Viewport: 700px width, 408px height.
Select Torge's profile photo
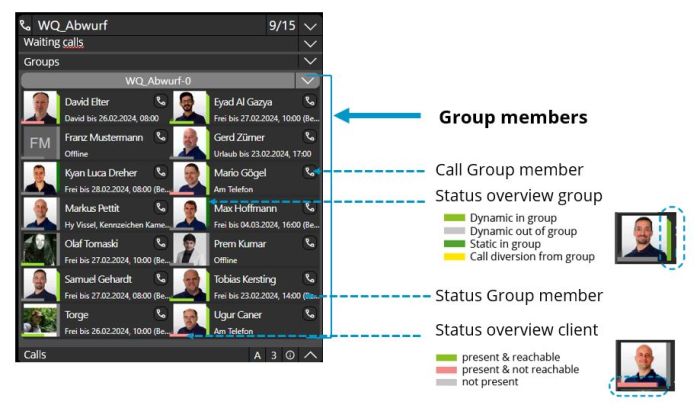pos(40,321)
